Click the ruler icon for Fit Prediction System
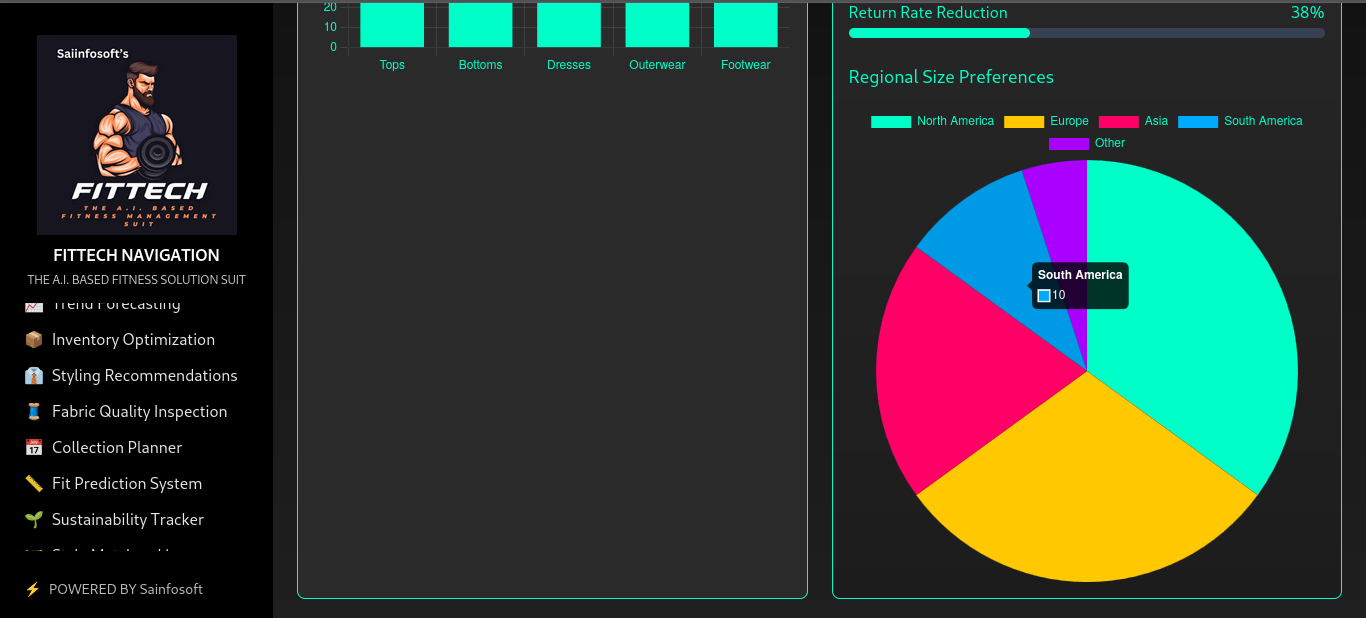Screen dimensions: 1366x618 34,484
